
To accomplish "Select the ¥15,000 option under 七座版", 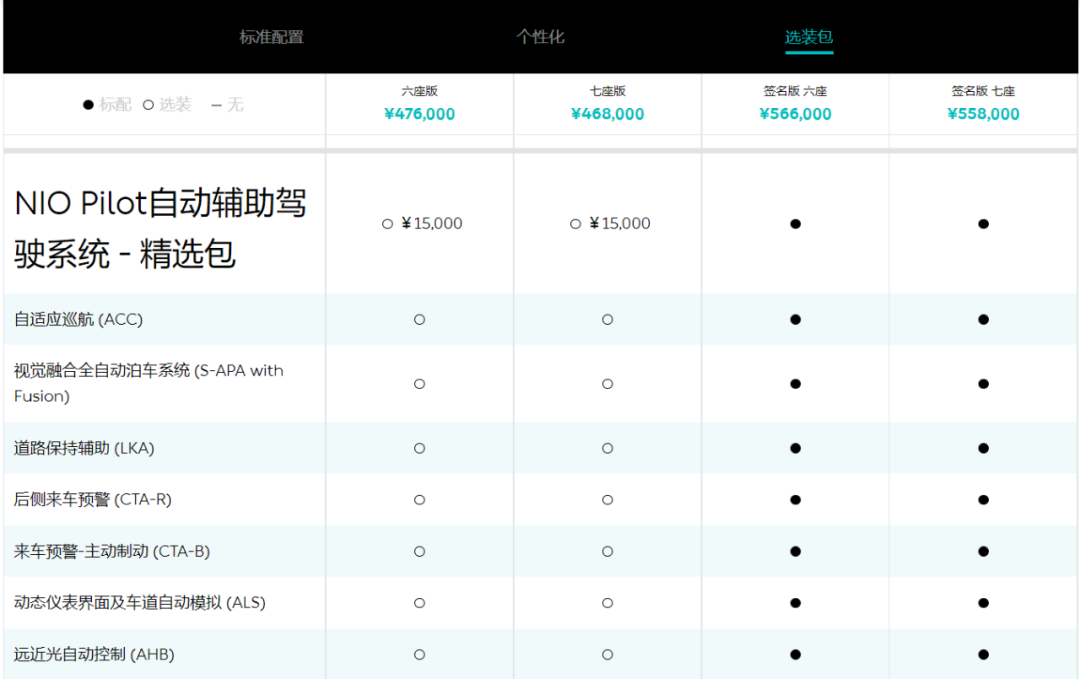I will tap(610, 224).
